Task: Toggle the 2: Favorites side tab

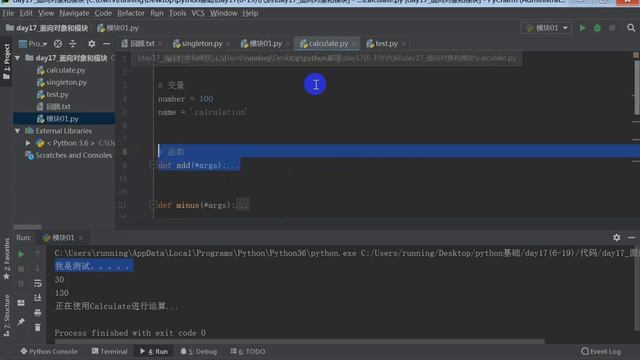Action: pos(6,258)
